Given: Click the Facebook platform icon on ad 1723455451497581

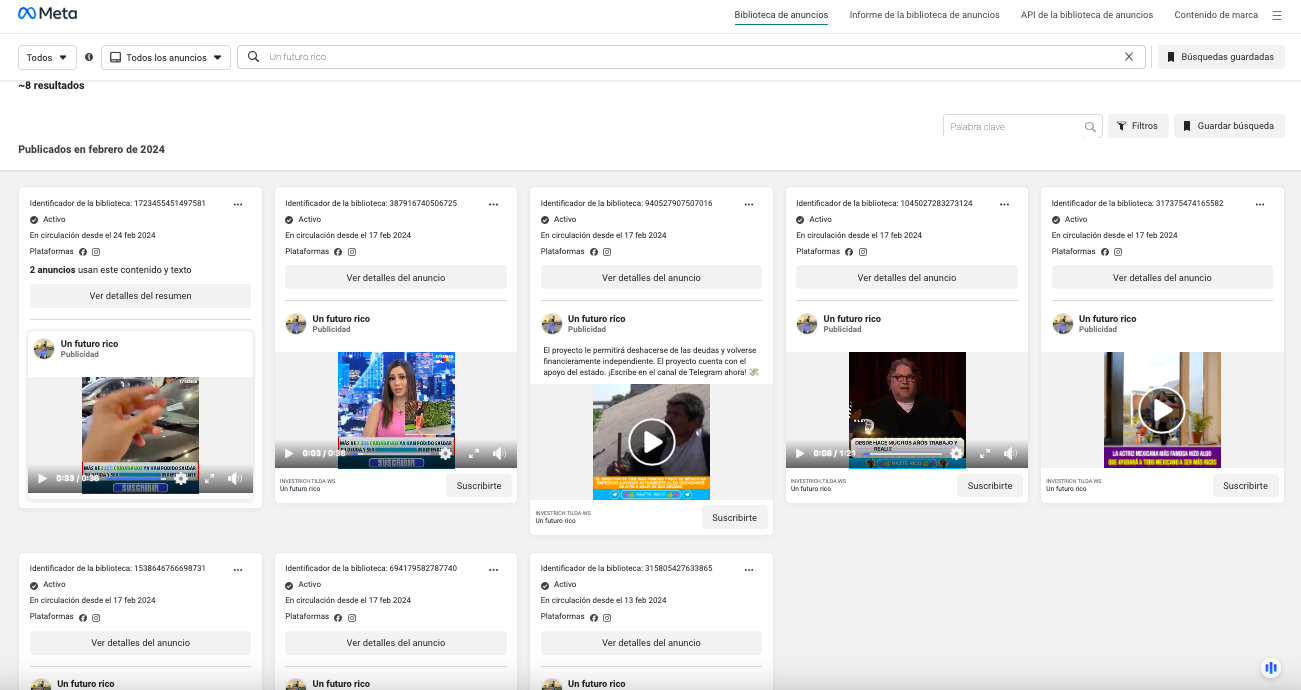Looking at the screenshot, I should (83, 252).
